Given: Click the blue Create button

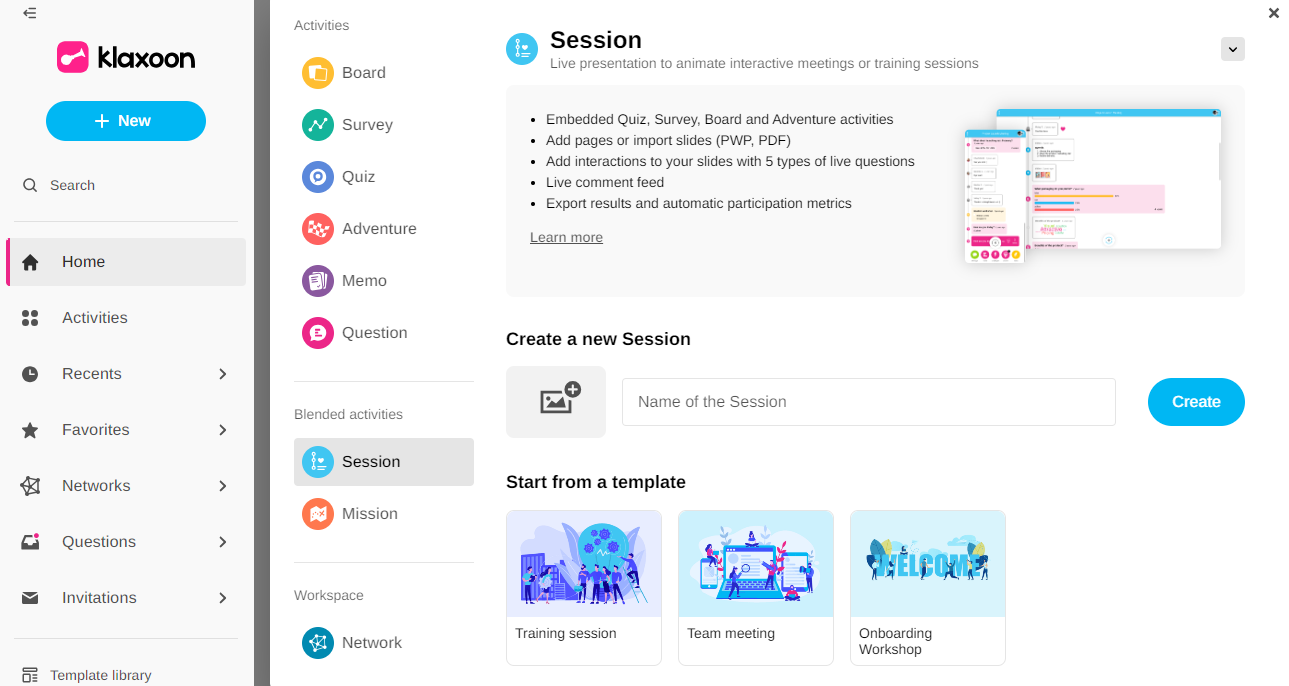Looking at the screenshot, I should pos(1196,402).
